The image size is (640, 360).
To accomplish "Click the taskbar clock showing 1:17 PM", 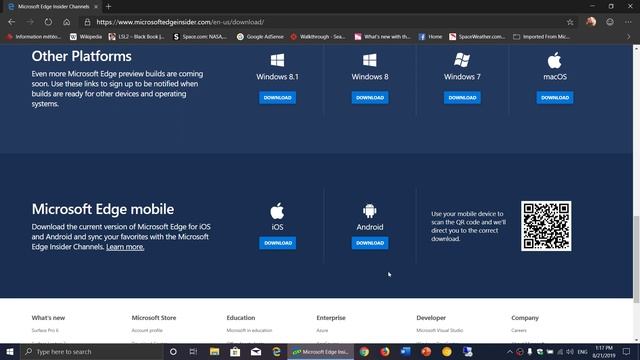I will 604,351.
